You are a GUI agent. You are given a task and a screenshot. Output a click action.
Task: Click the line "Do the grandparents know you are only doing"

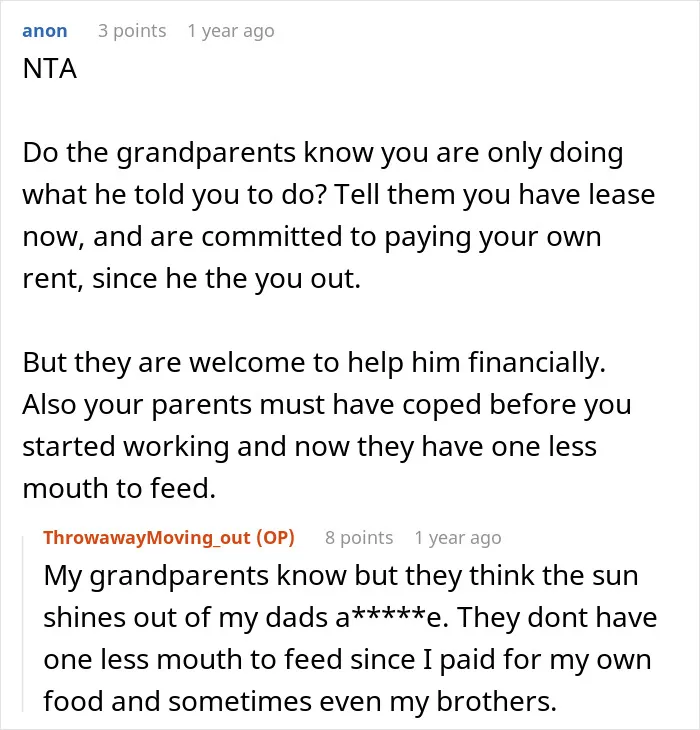pyautogui.click(x=323, y=153)
